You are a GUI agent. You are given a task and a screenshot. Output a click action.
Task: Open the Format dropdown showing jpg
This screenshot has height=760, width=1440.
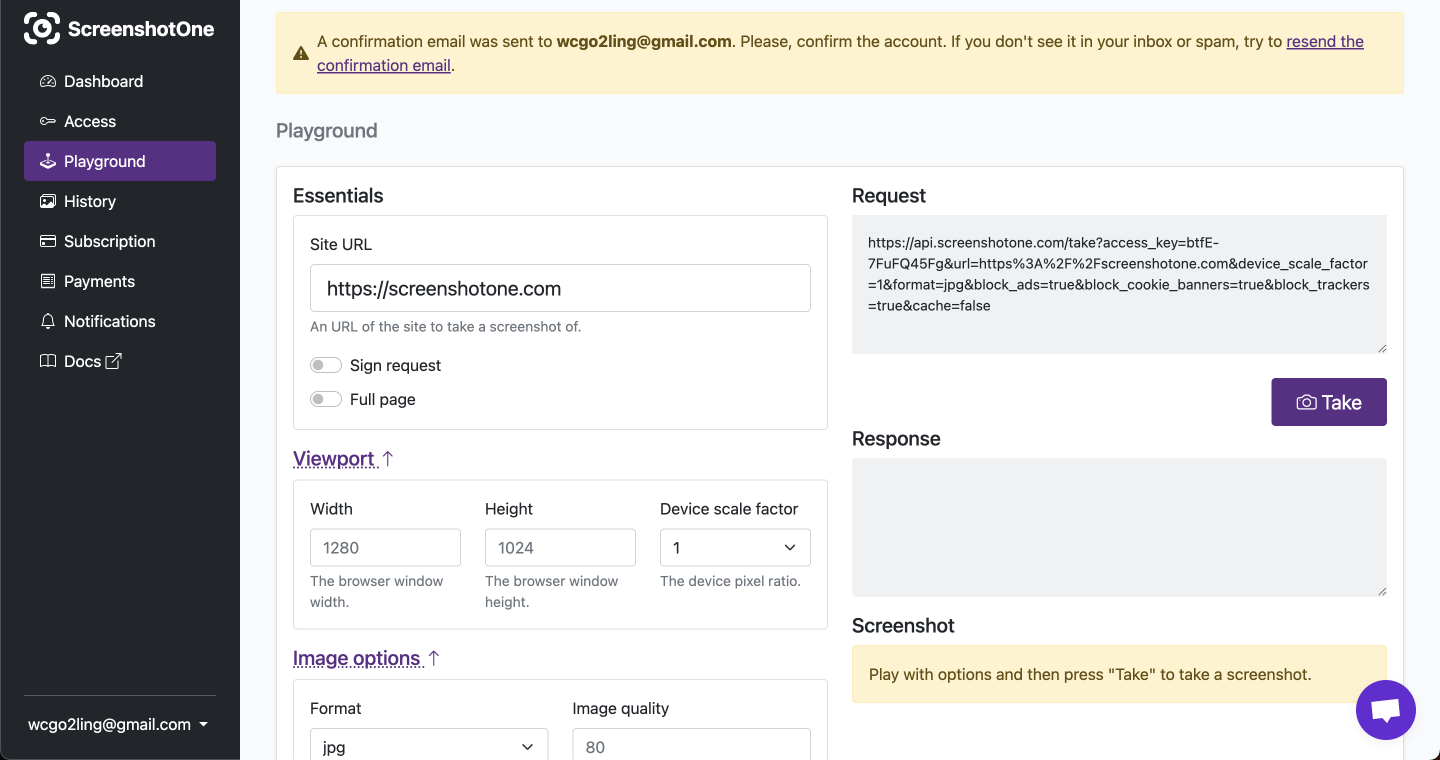click(x=429, y=747)
